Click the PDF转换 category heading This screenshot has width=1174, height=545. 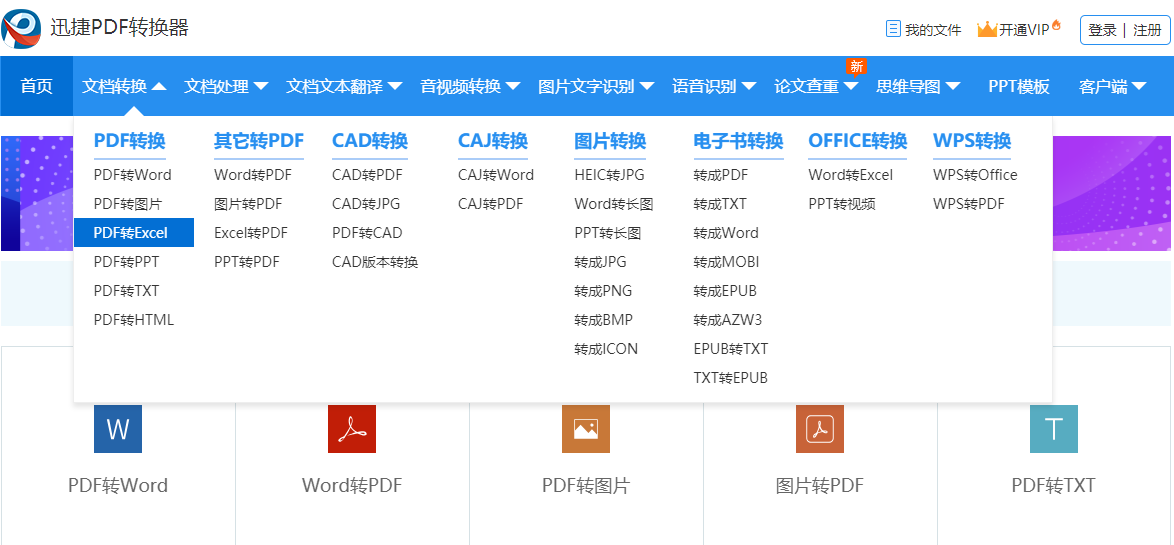click(130, 141)
